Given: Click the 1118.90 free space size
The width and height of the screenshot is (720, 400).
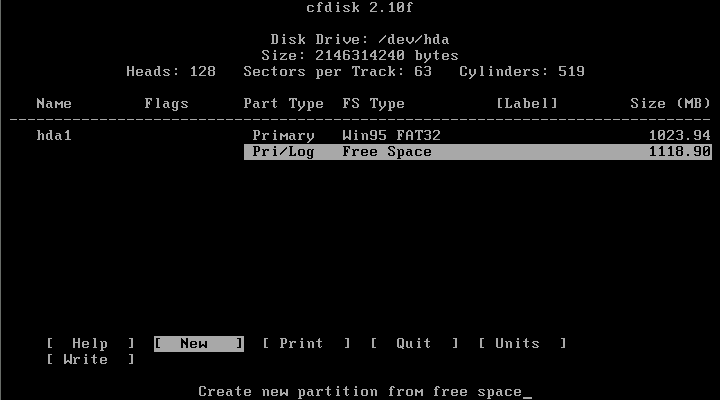Looking at the screenshot, I should pos(679,152).
